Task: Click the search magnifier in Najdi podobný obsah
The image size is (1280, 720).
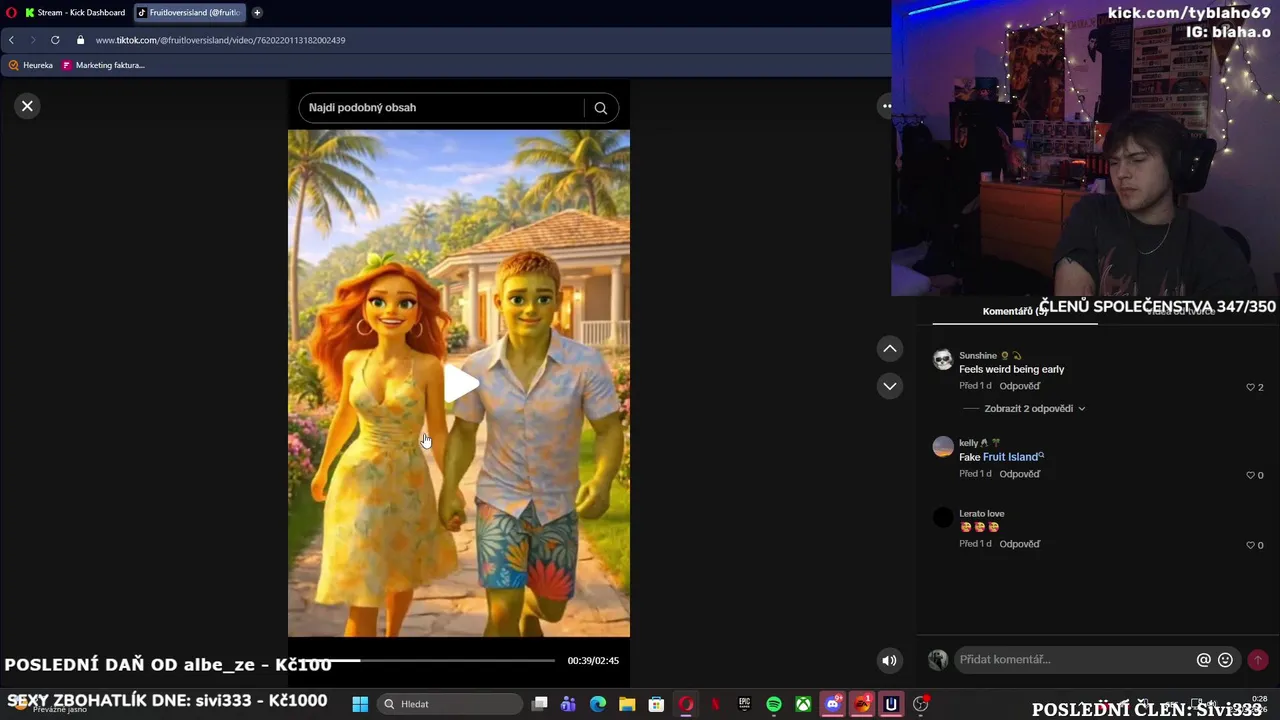Action: coord(600,108)
